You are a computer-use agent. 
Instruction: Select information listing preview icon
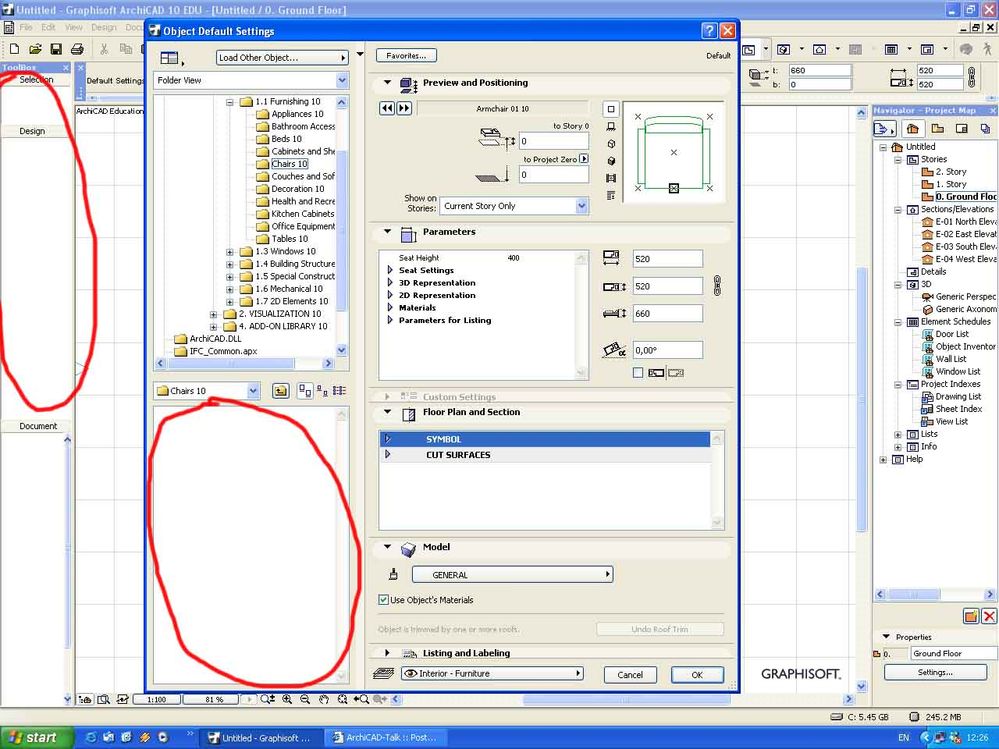611,196
